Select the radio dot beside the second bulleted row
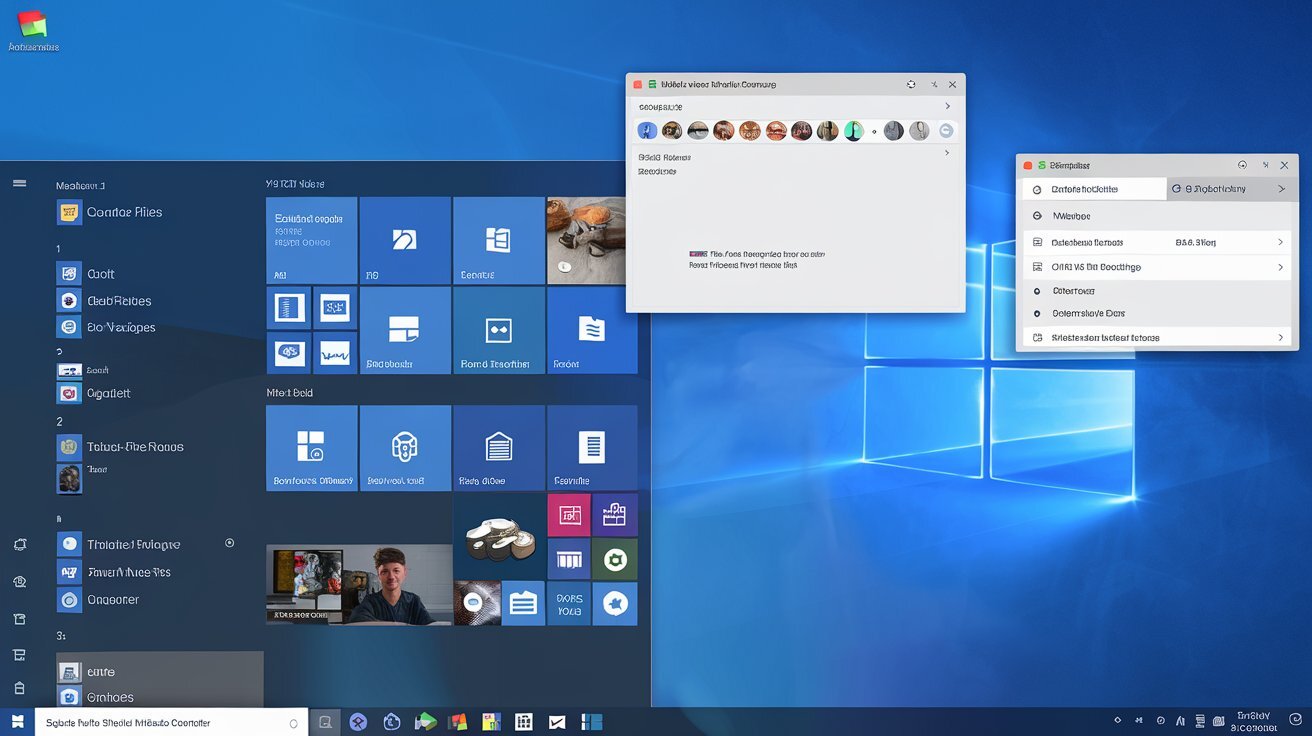Viewport: 1312px width, 736px height. point(1037,314)
